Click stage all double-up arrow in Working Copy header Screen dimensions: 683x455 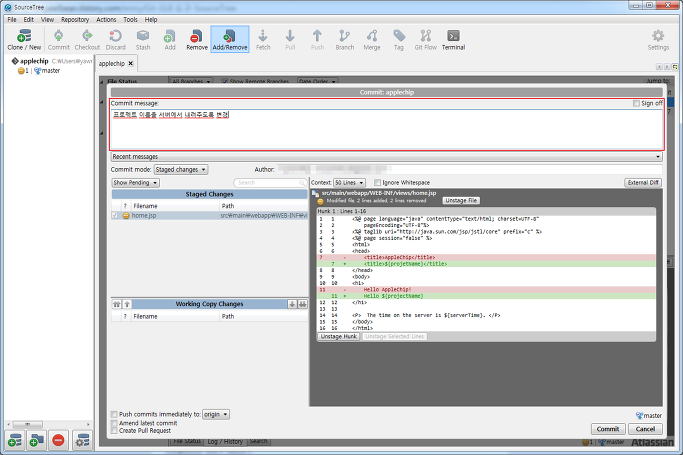click(117, 304)
